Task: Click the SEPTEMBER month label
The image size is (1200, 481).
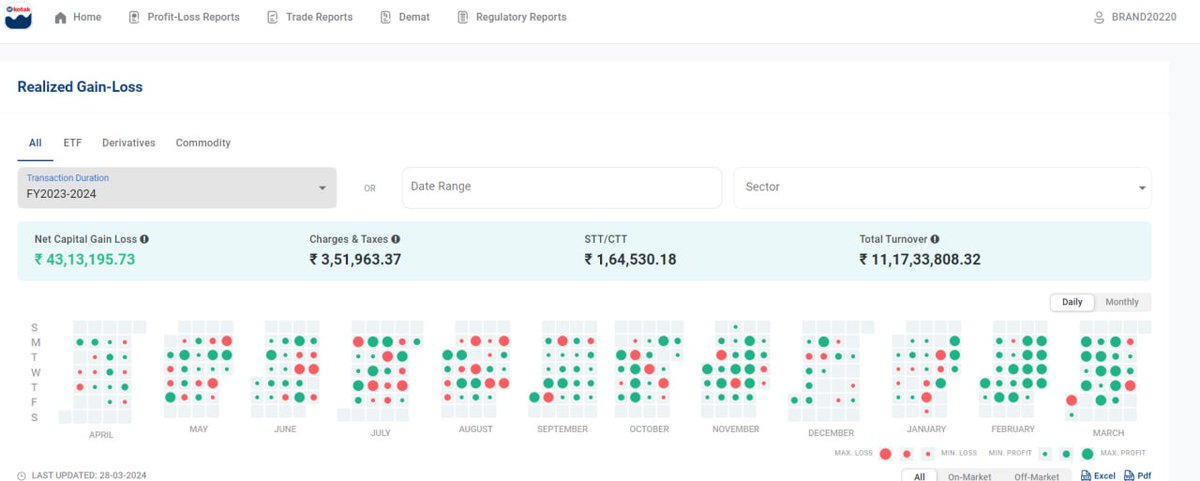Action: pos(563,428)
